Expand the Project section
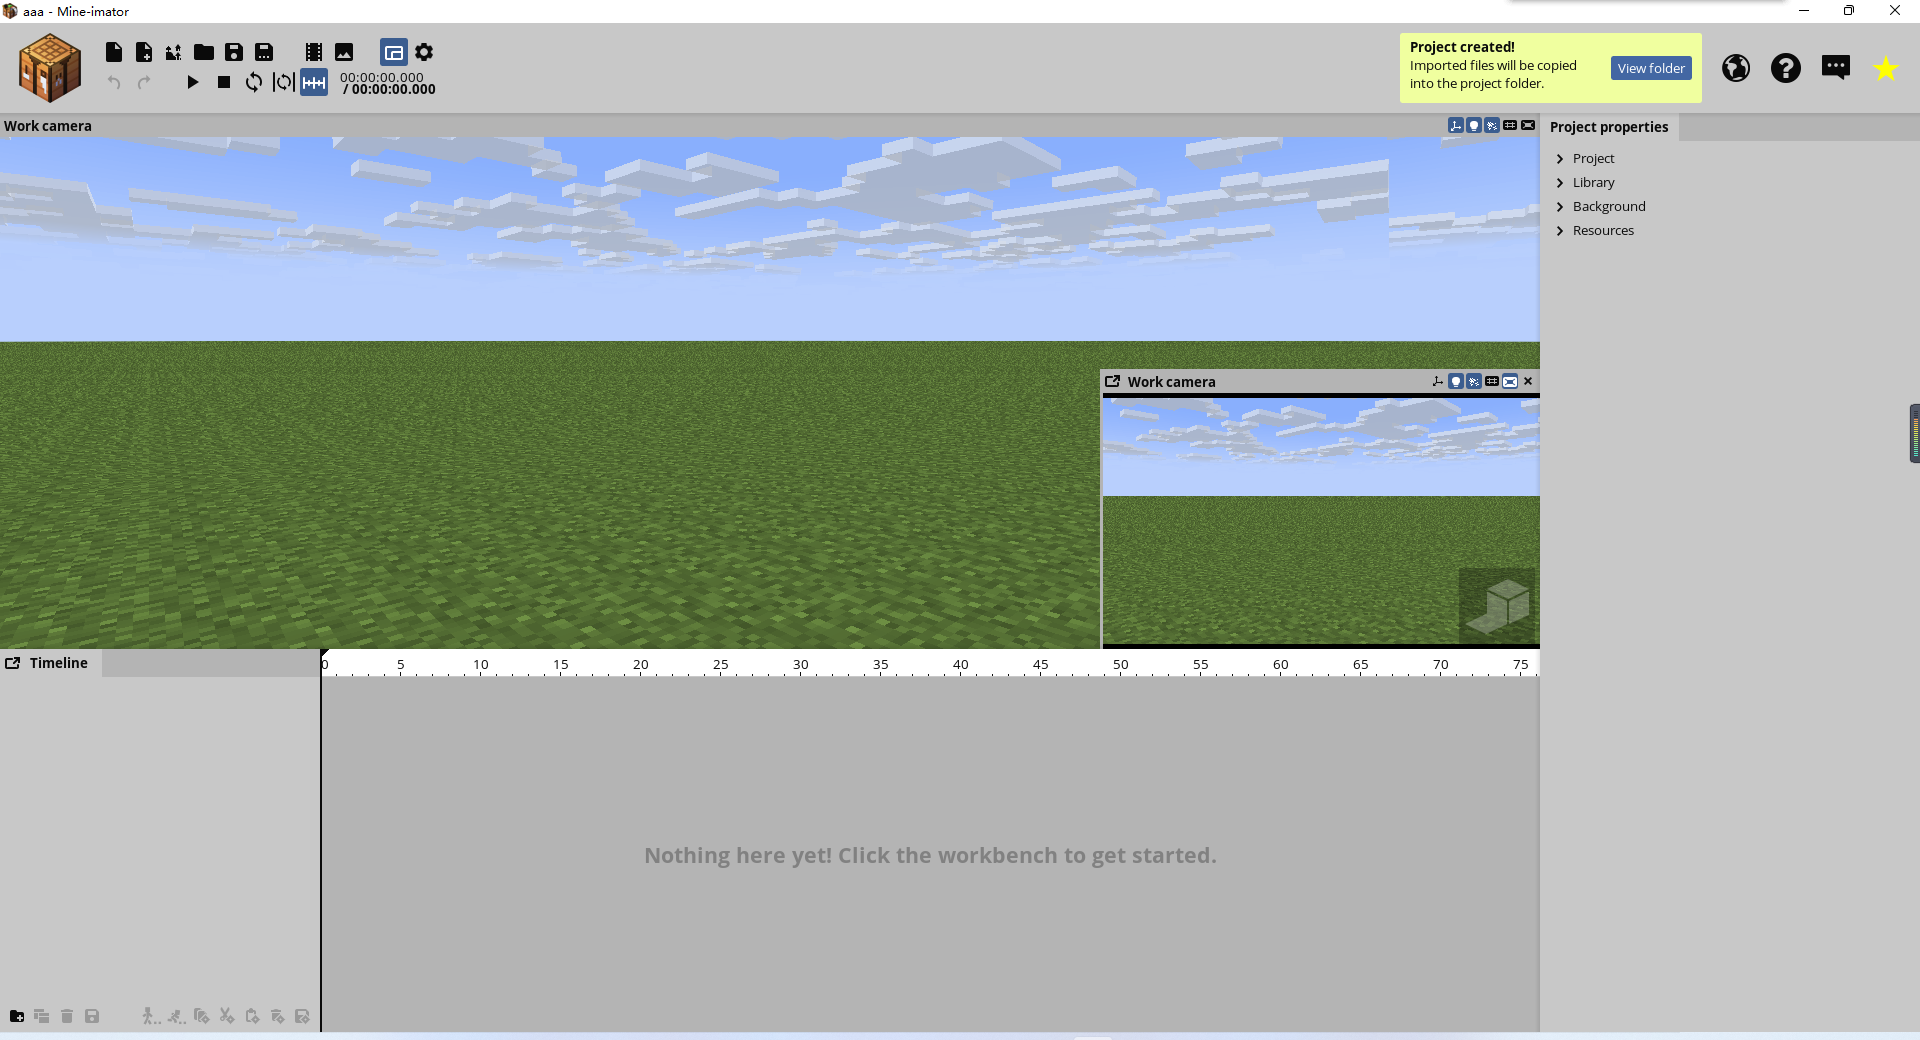The width and height of the screenshot is (1920, 1040). click(1593, 158)
